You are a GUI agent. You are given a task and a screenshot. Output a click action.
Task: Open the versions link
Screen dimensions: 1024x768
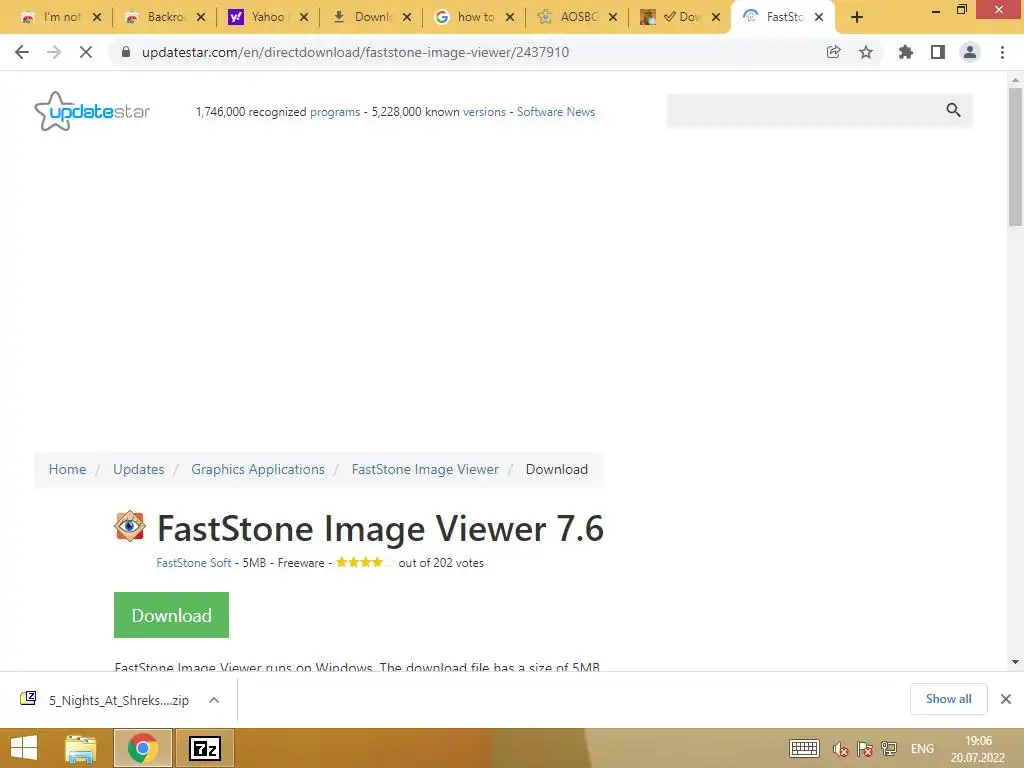[484, 112]
